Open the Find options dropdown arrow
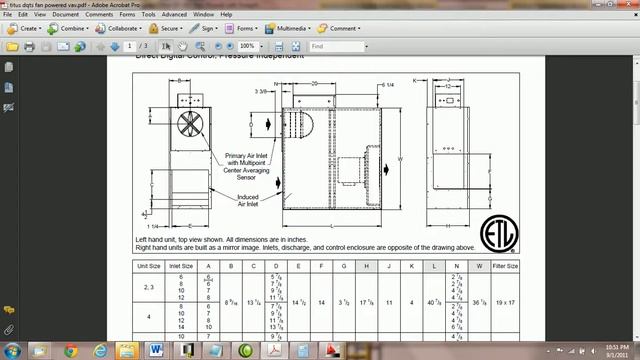 [367, 47]
